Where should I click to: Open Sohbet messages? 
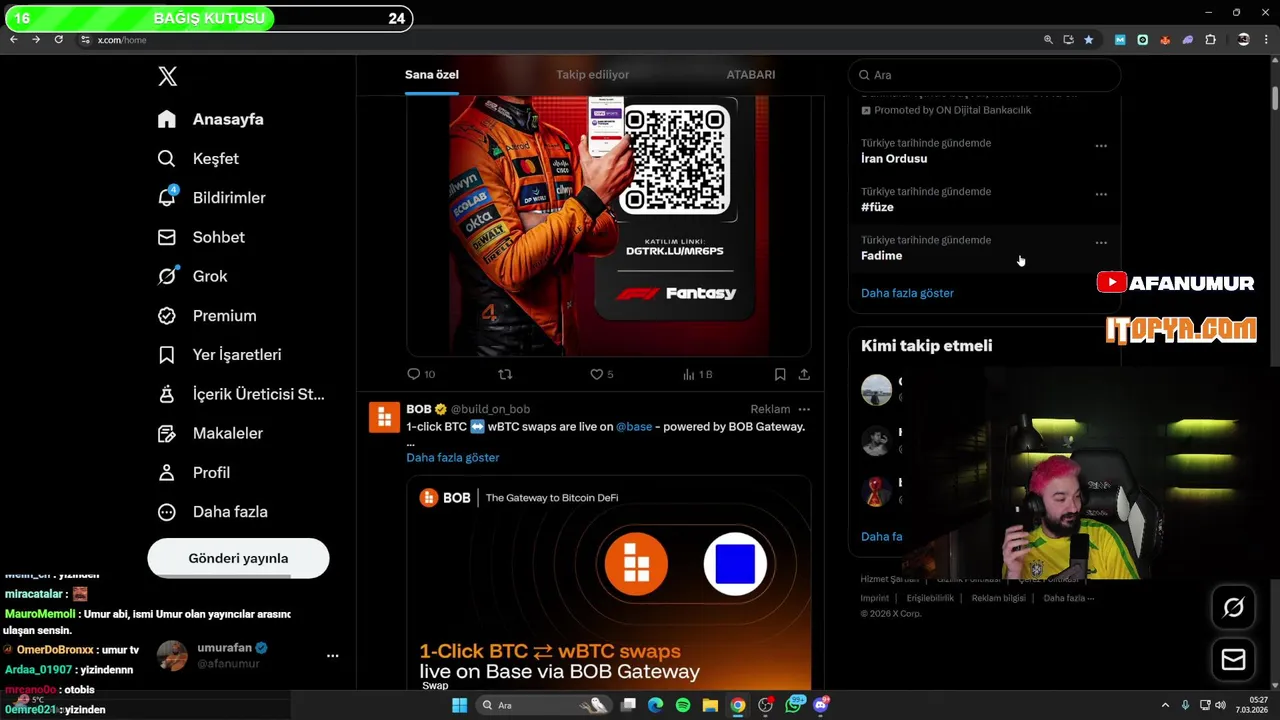tap(201, 237)
